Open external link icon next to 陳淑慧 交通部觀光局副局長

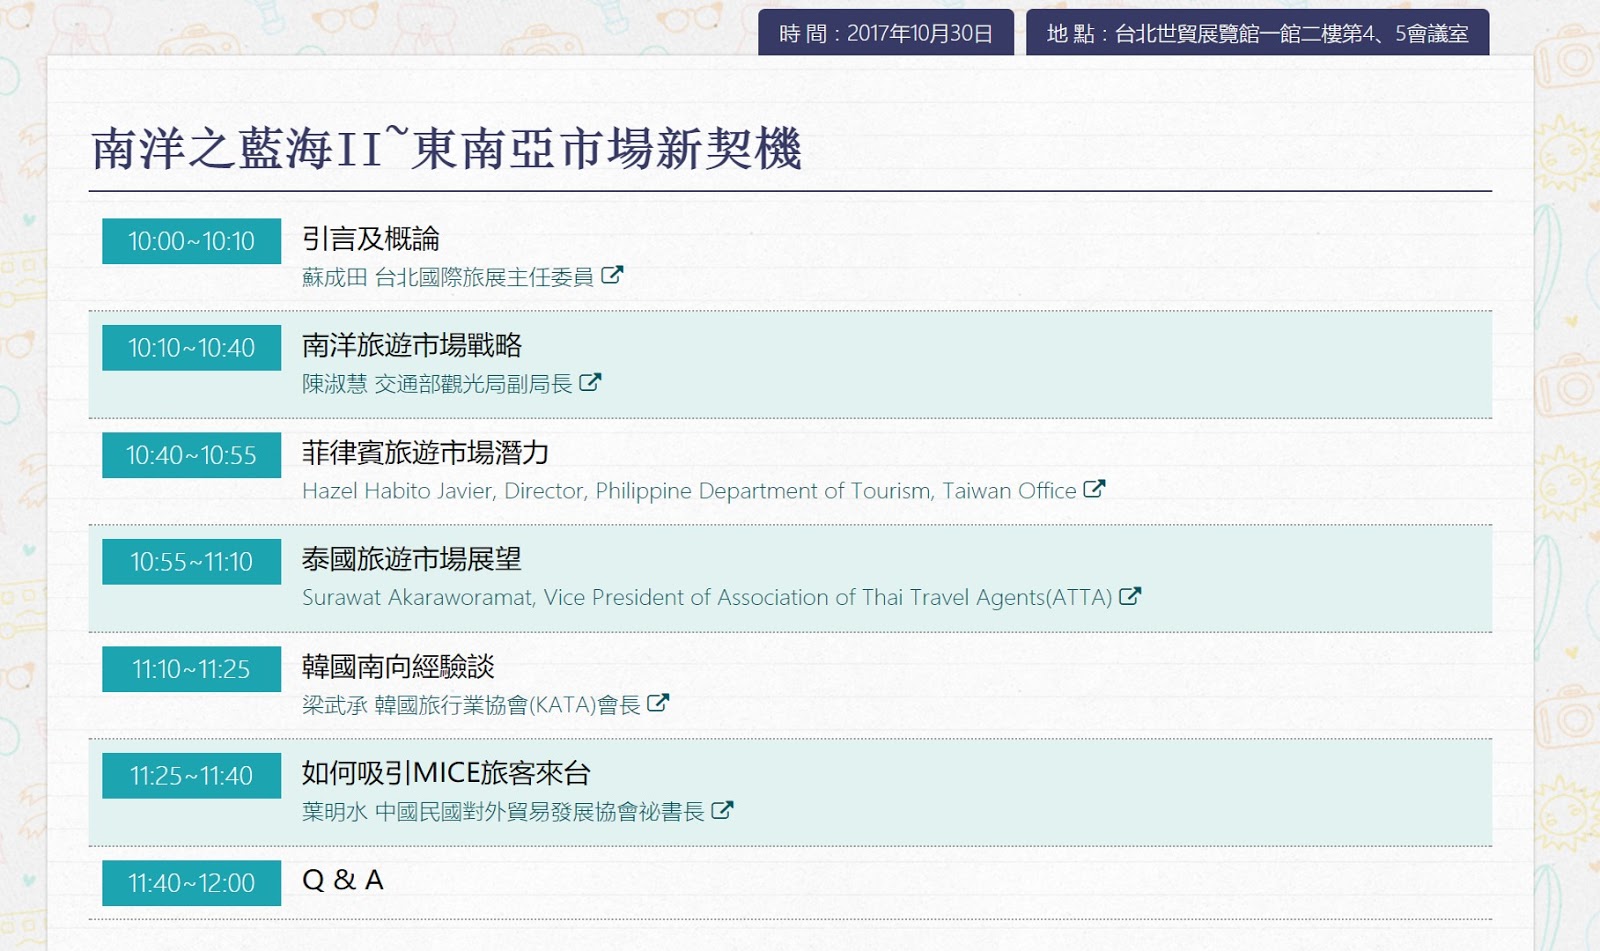[590, 382]
